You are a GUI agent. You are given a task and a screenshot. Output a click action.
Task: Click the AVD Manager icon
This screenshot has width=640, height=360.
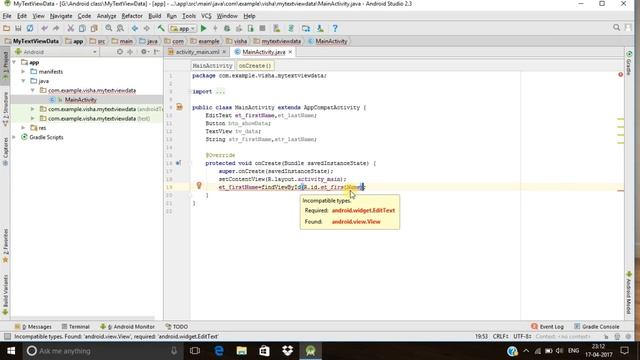[277, 29]
